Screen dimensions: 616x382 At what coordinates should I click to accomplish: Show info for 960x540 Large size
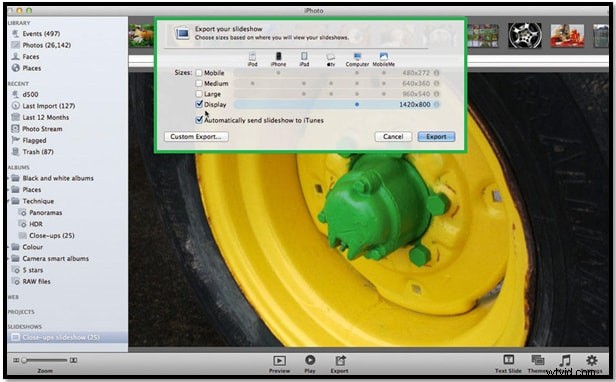(436, 94)
